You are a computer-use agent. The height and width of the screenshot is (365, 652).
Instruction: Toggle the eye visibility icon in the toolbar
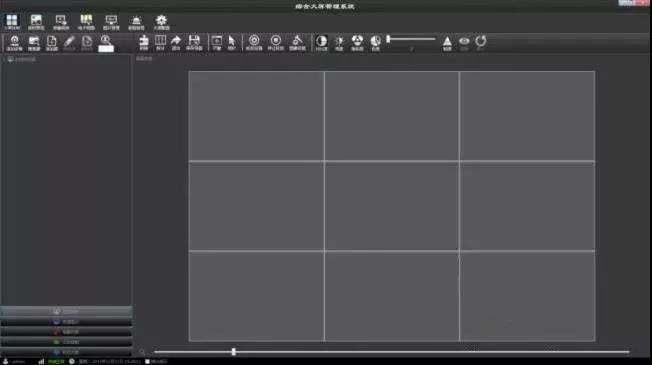tap(464, 42)
